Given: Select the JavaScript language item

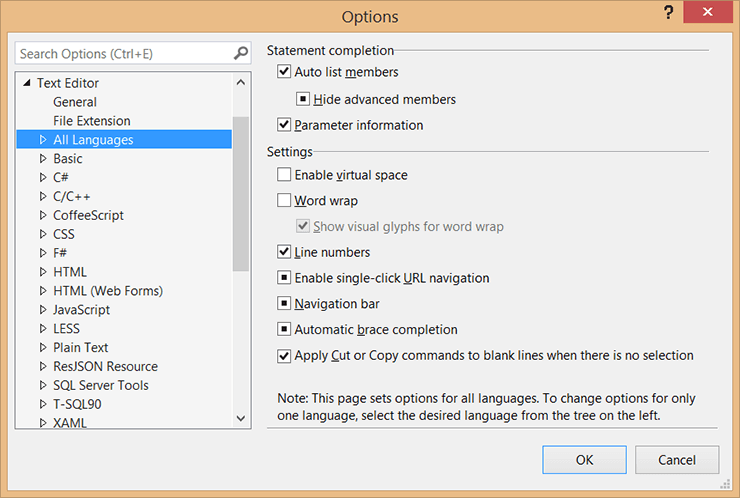Looking at the screenshot, I should pyautogui.click(x=81, y=310).
